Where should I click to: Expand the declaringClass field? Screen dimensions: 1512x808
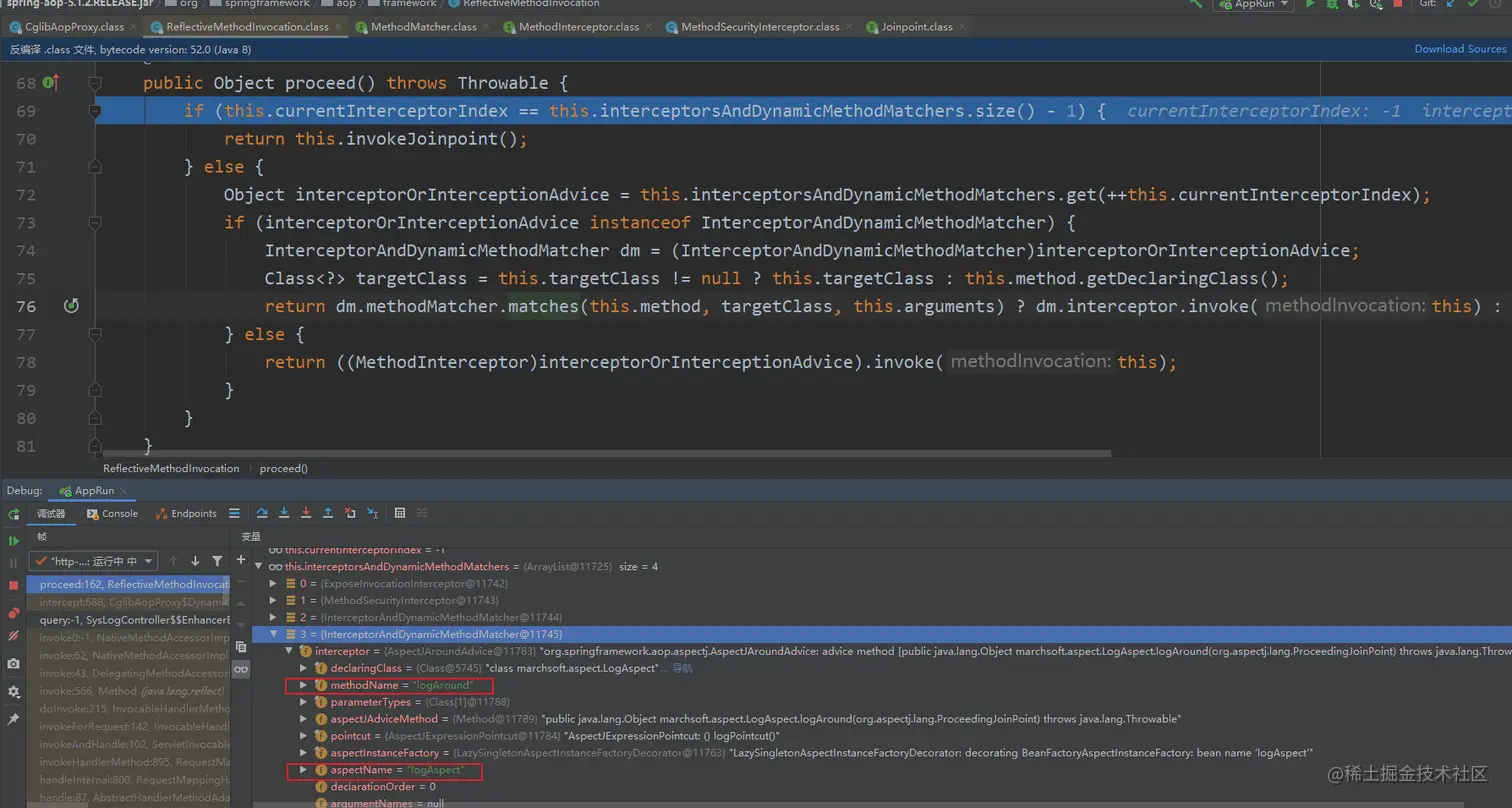point(304,668)
